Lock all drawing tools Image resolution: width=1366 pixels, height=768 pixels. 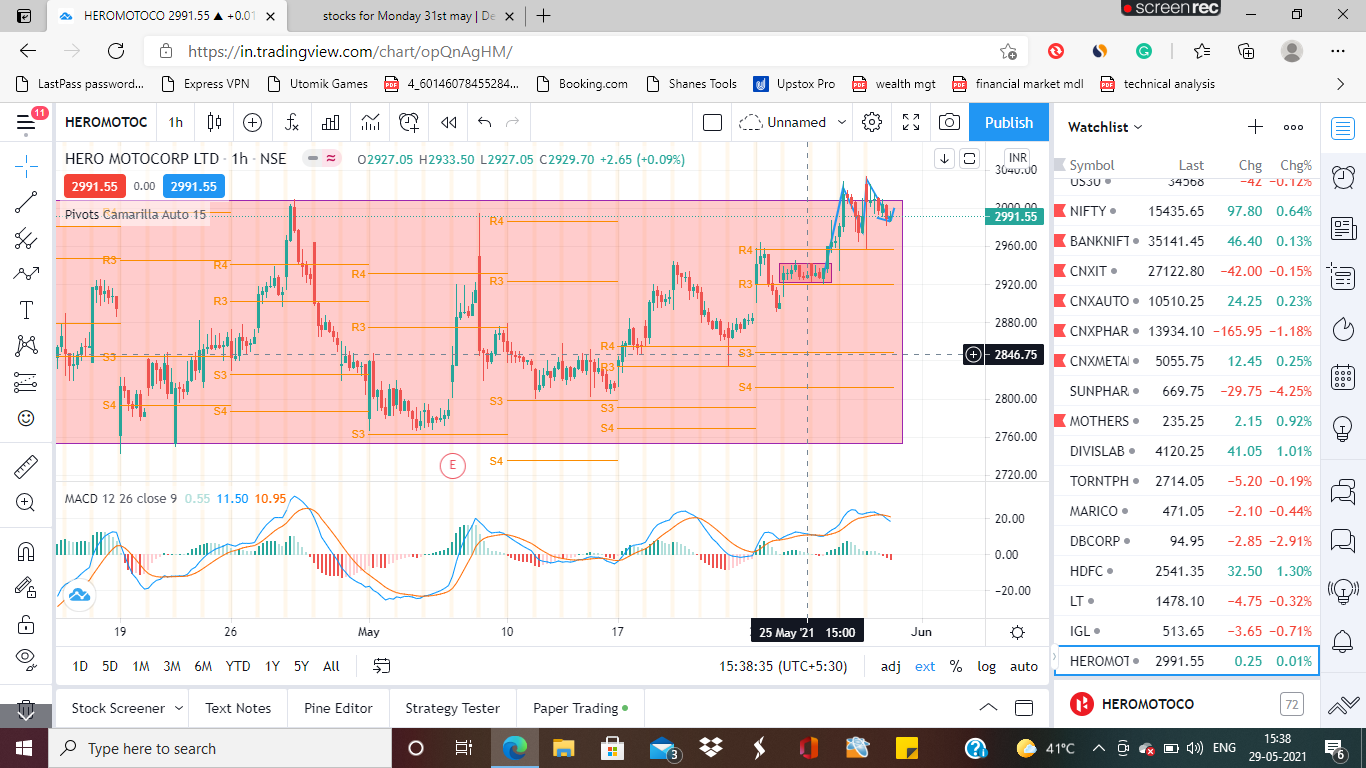point(26,624)
